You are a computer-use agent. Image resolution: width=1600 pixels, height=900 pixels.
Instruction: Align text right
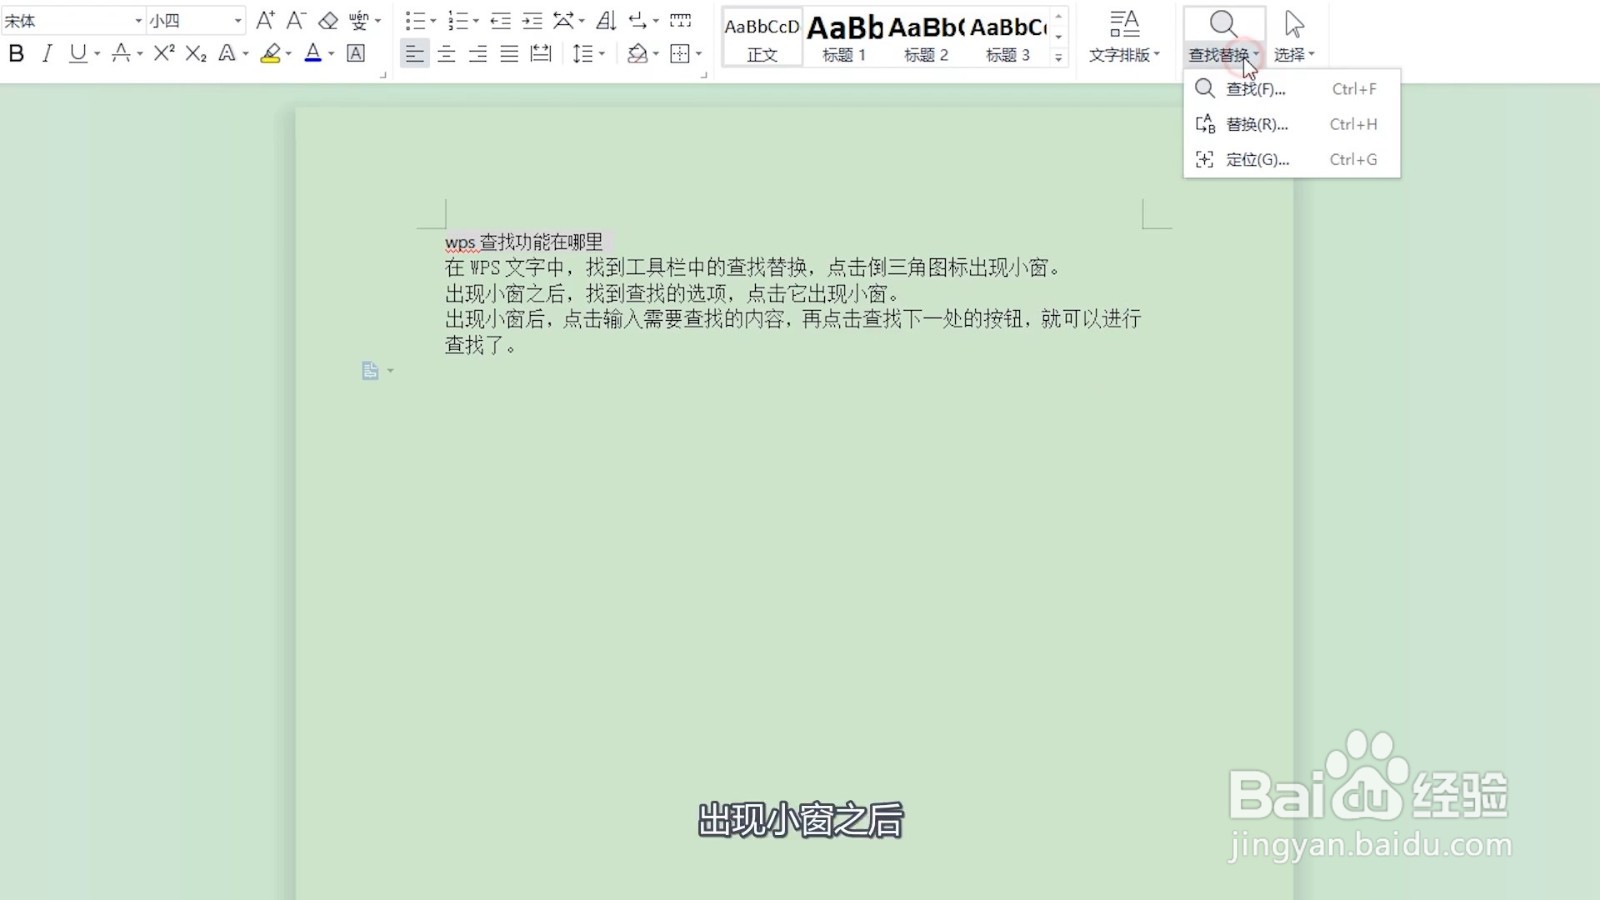tap(478, 54)
